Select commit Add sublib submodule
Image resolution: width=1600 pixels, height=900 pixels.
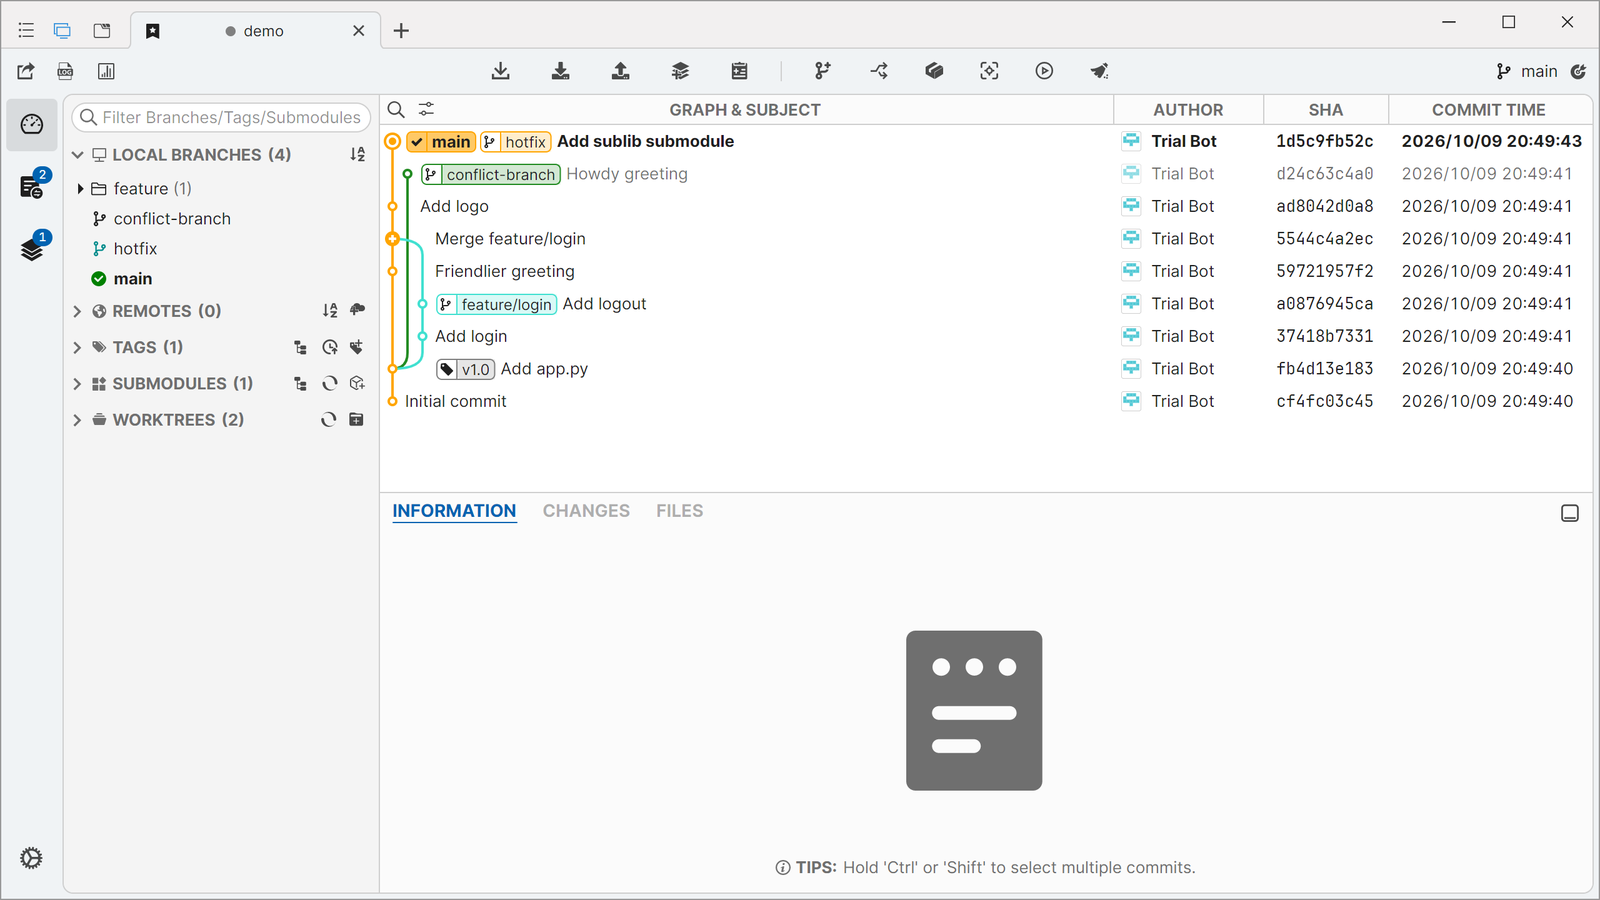[985, 141]
